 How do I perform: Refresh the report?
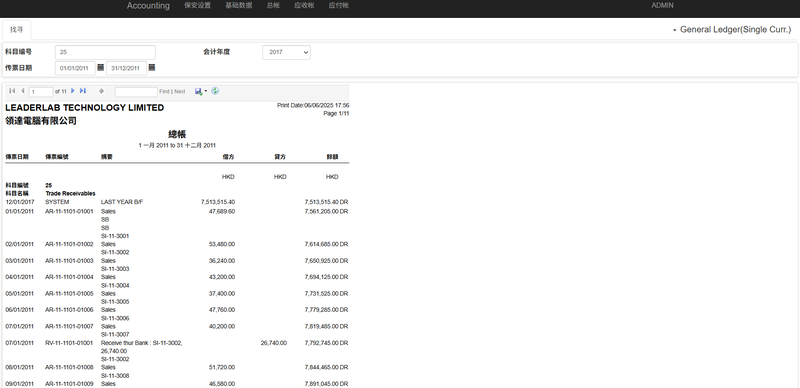(x=215, y=91)
